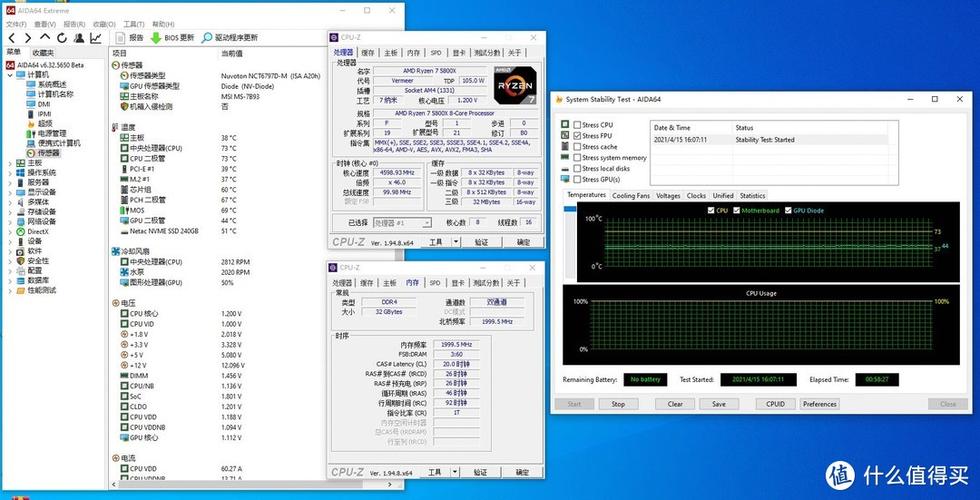This screenshot has height=500, width=980.
Task: Click the driver update magnifier icon
Action: [207, 38]
